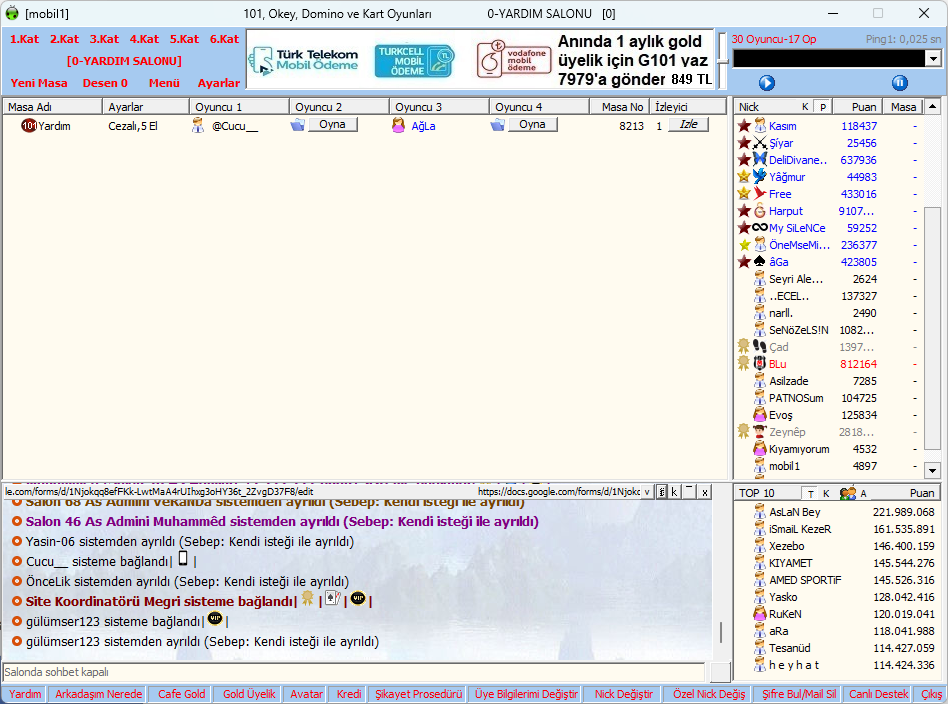Click the player list vertical scrollbar
Viewport: 948px width, 704px height.
[932, 300]
